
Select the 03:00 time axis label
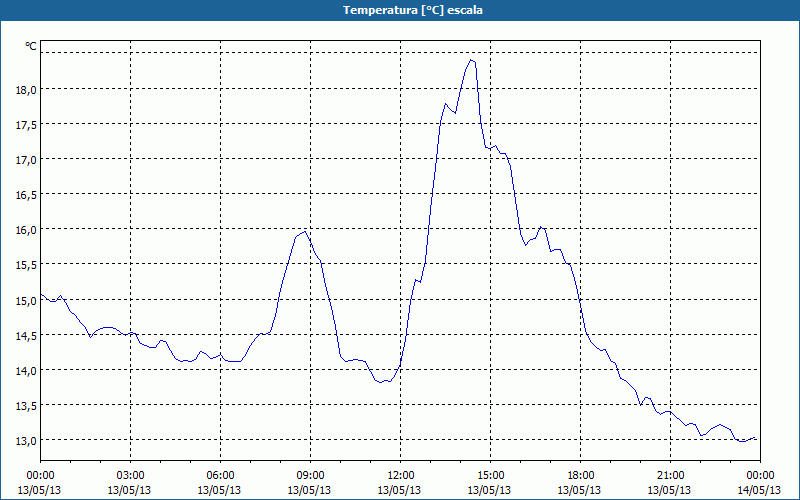(131, 476)
